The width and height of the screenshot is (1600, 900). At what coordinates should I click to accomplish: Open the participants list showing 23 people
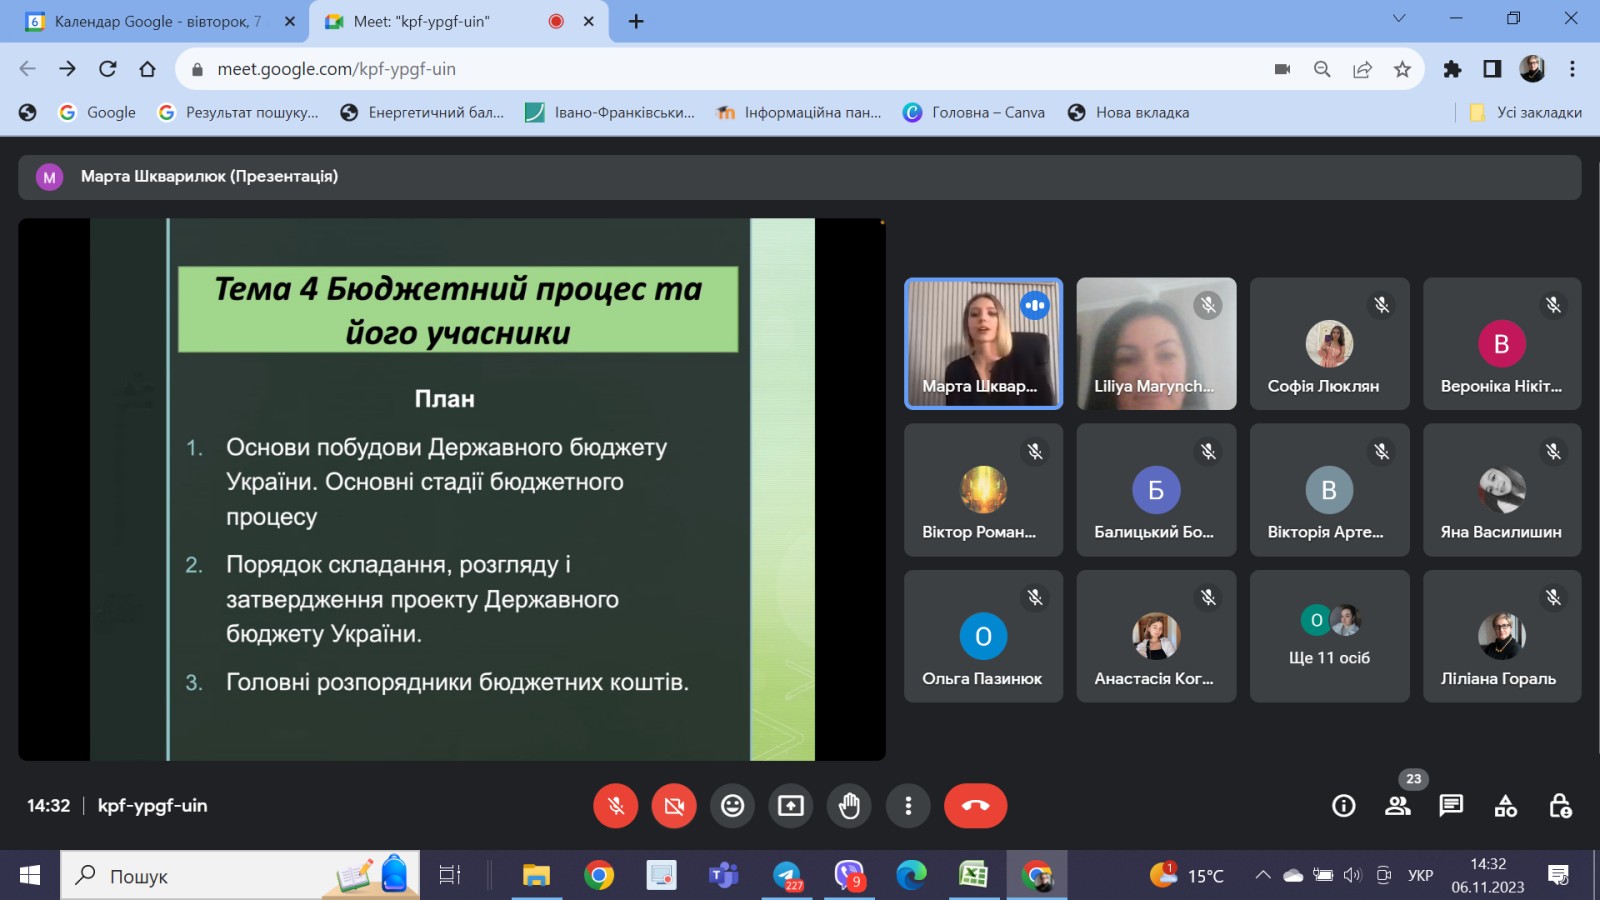[x=1397, y=805]
